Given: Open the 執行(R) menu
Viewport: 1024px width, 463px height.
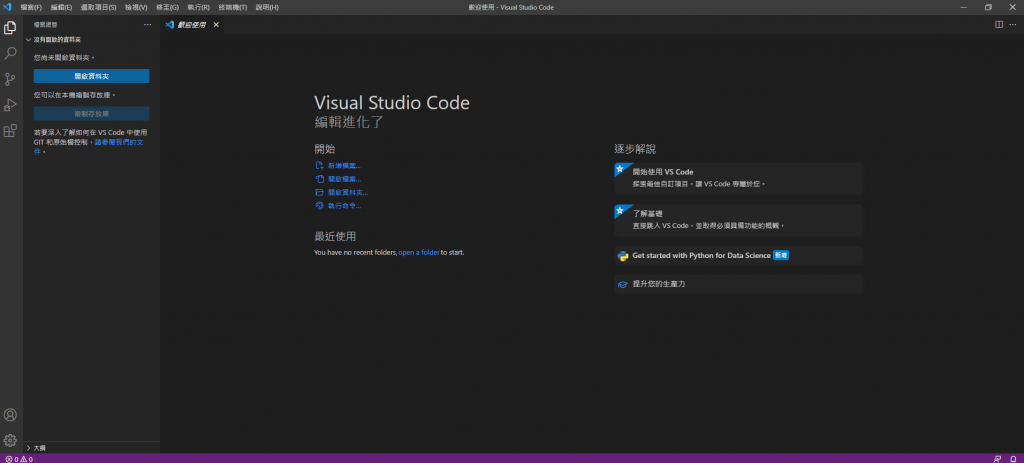Looking at the screenshot, I should pos(199,7).
